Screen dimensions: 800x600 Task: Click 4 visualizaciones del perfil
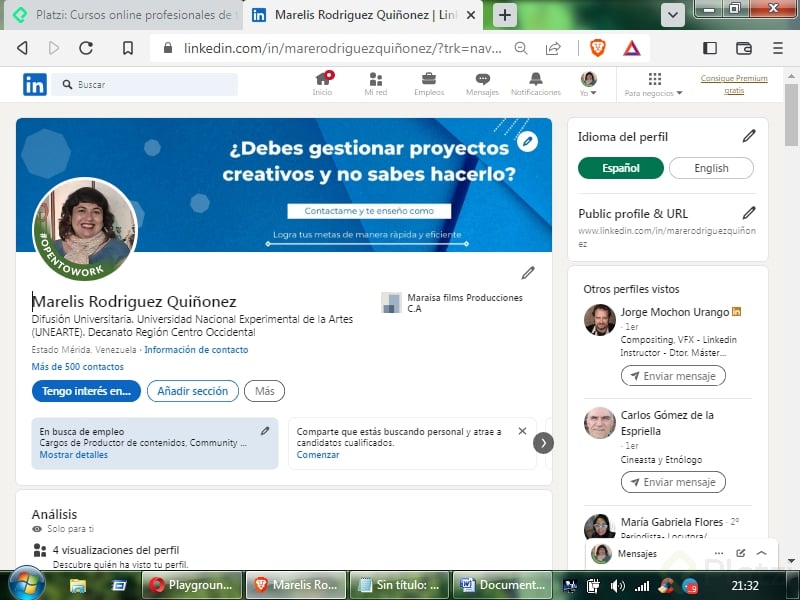[116, 550]
